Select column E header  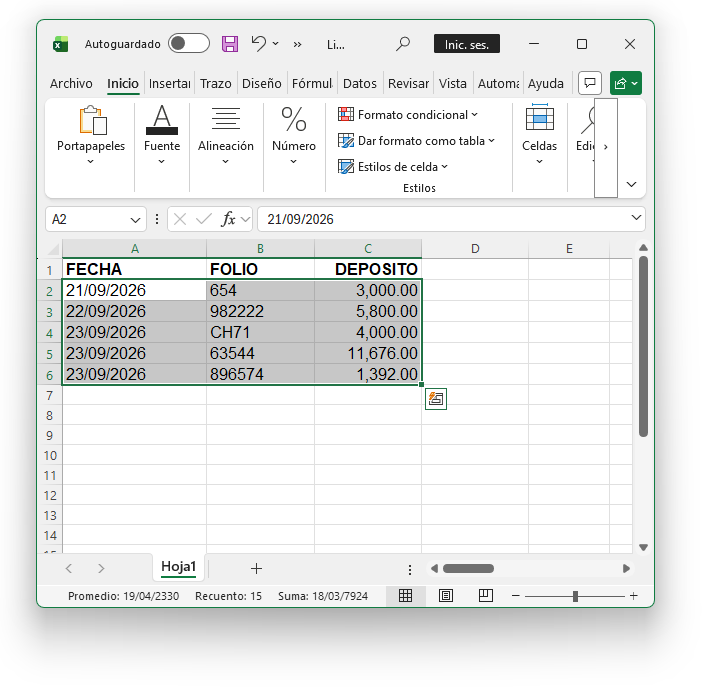point(569,249)
